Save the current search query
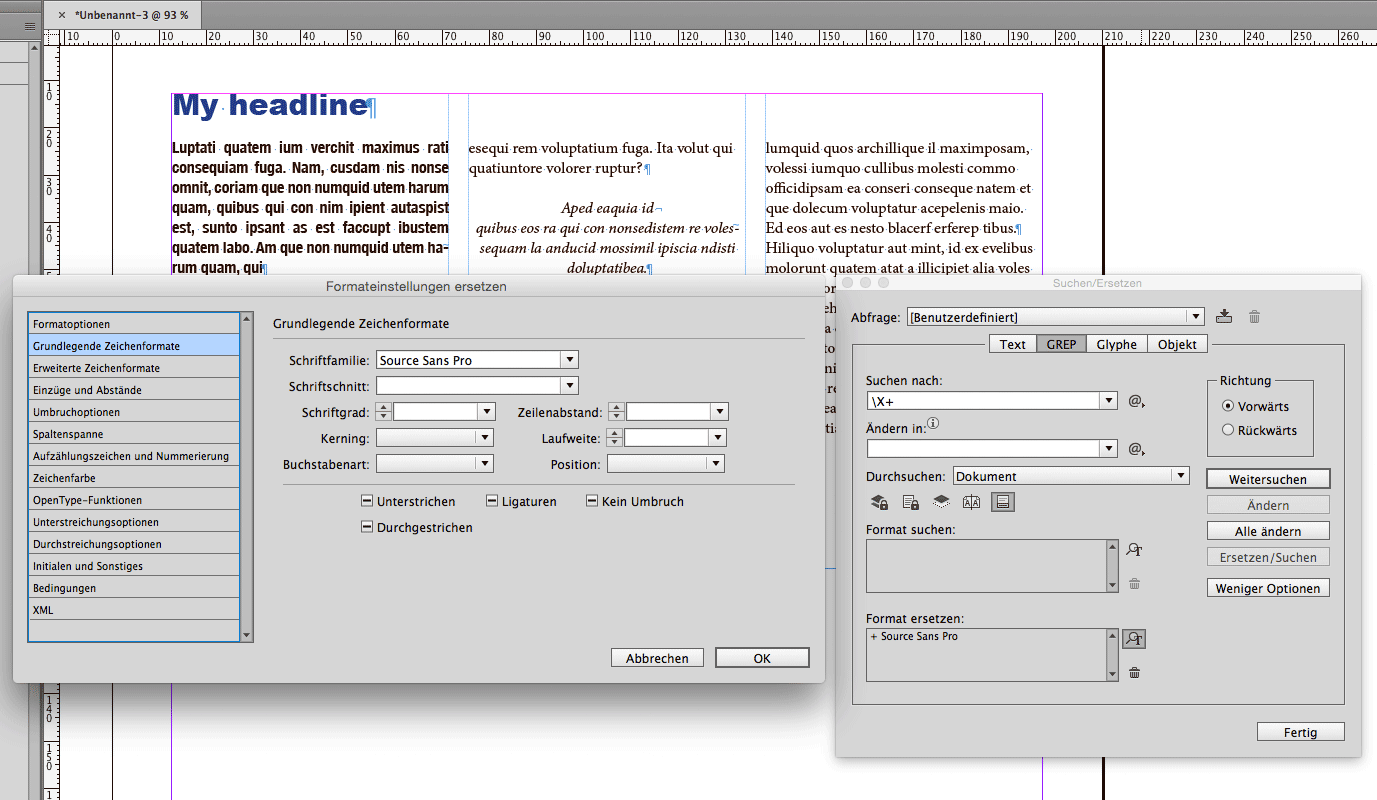 (x=1224, y=315)
